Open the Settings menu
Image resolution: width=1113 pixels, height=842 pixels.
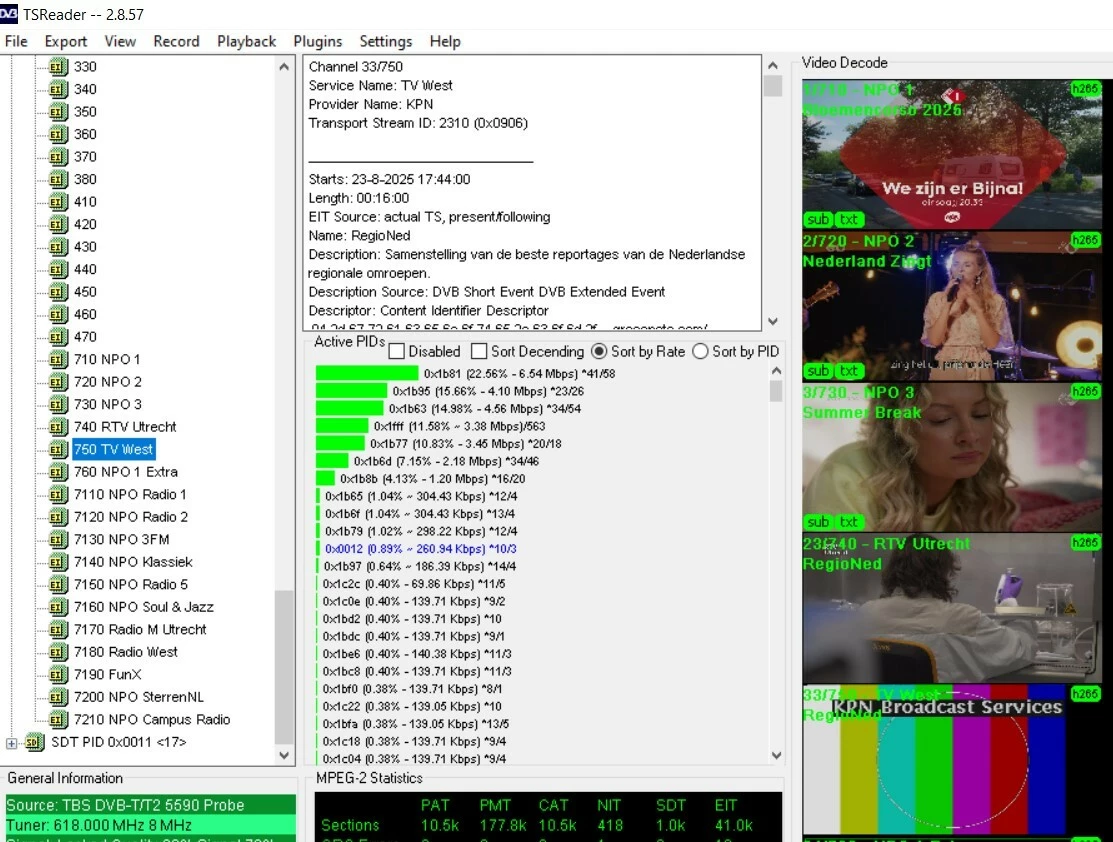click(385, 41)
